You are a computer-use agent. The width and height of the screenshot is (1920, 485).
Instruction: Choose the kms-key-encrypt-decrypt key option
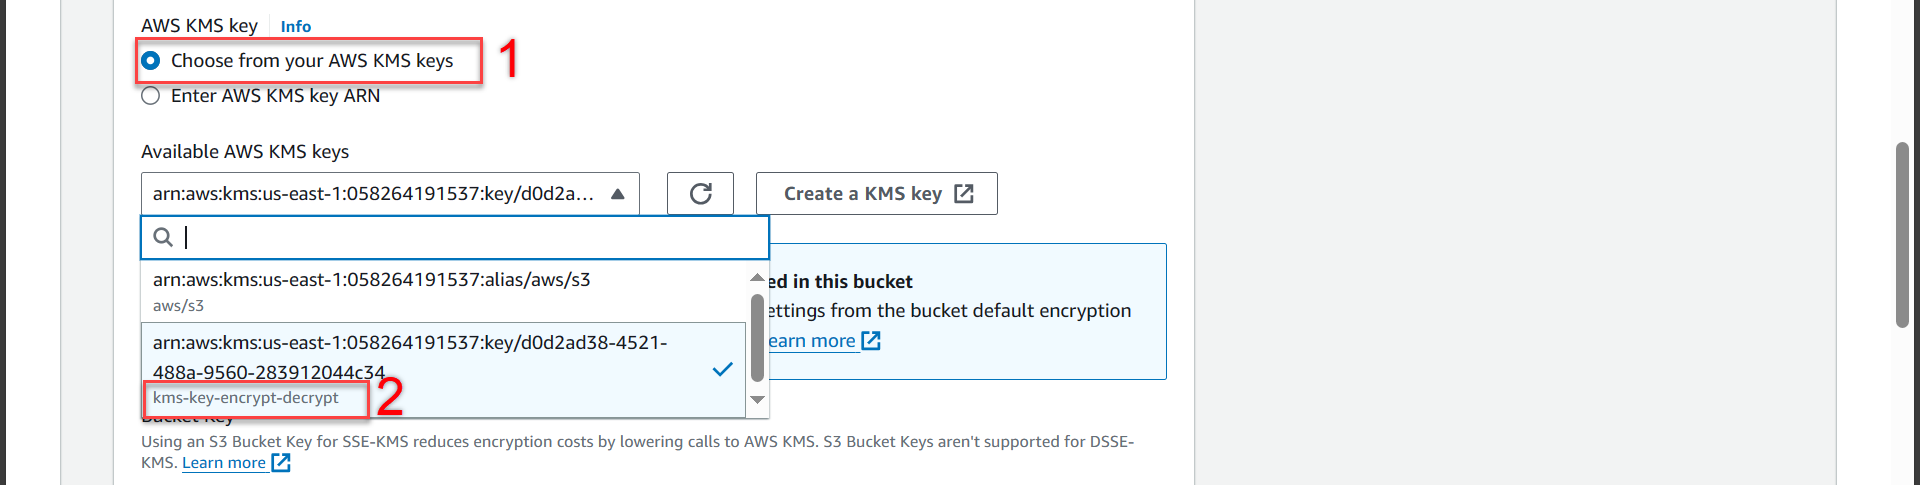(420, 369)
